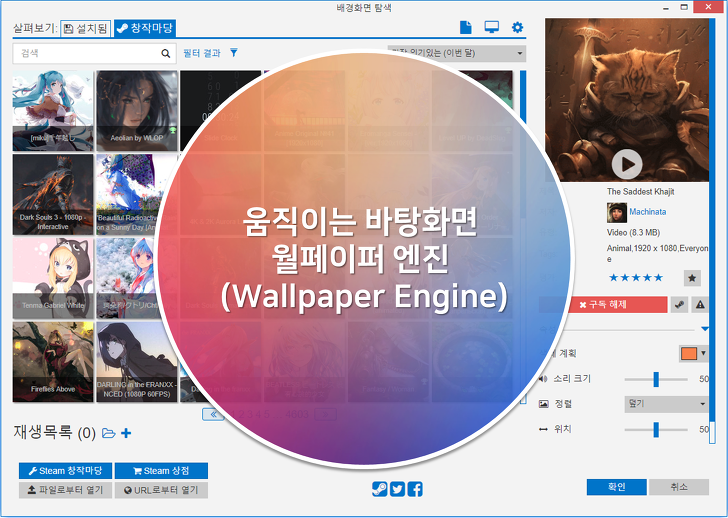Click the Video (8.3 MB) text
Image resolution: width=728 pixels, height=518 pixels.
point(633,233)
